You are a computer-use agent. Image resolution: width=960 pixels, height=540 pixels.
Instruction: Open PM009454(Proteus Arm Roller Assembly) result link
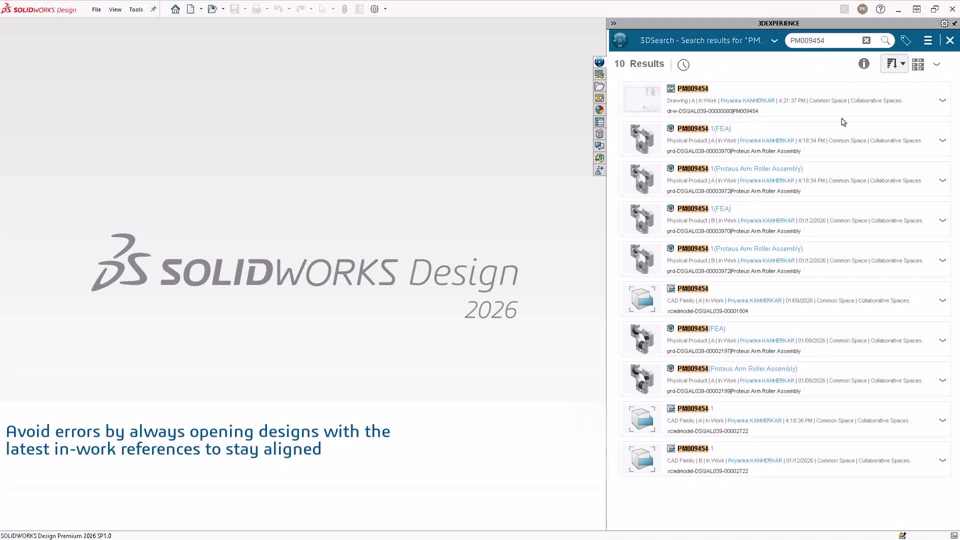coord(737,369)
